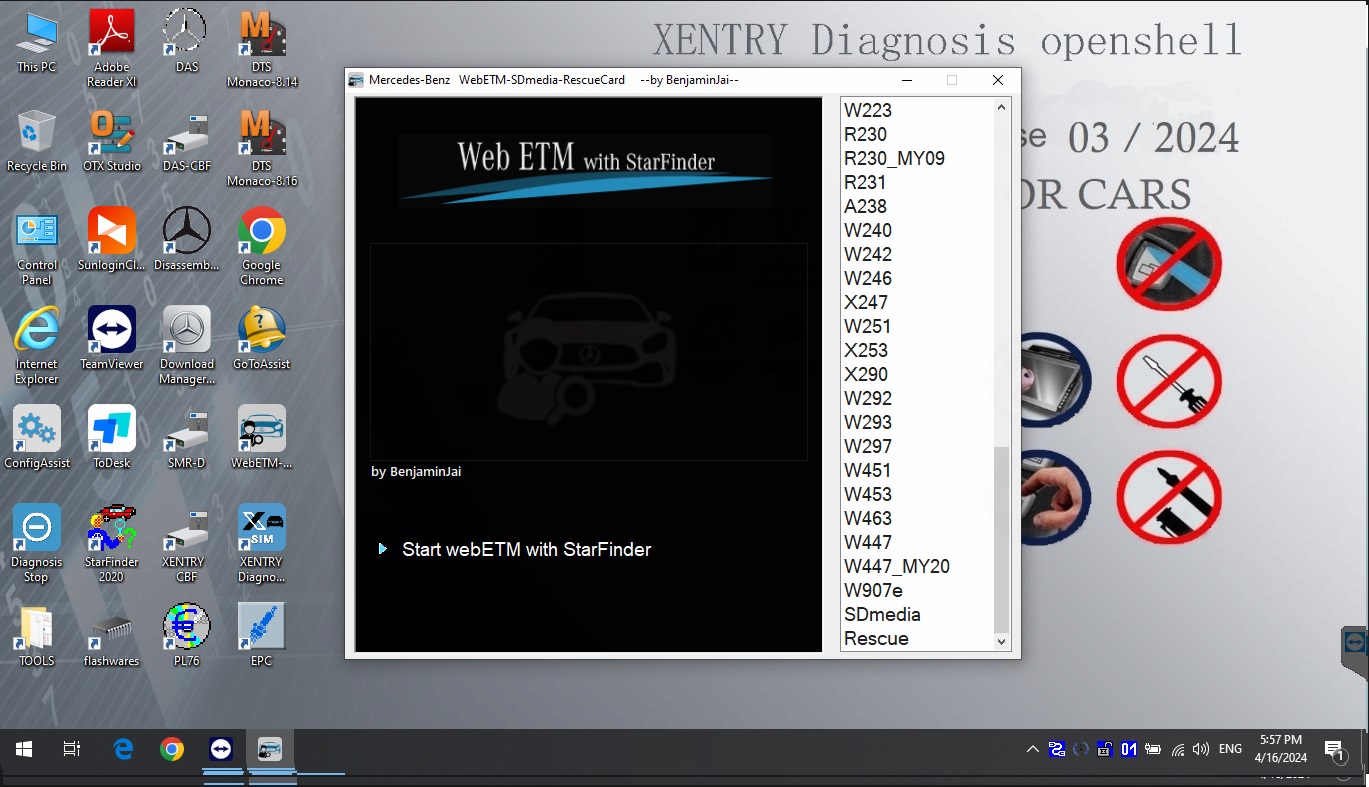Launch TeamViewer desktop shortcut
This screenshot has height=787, width=1369.
click(112, 338)
